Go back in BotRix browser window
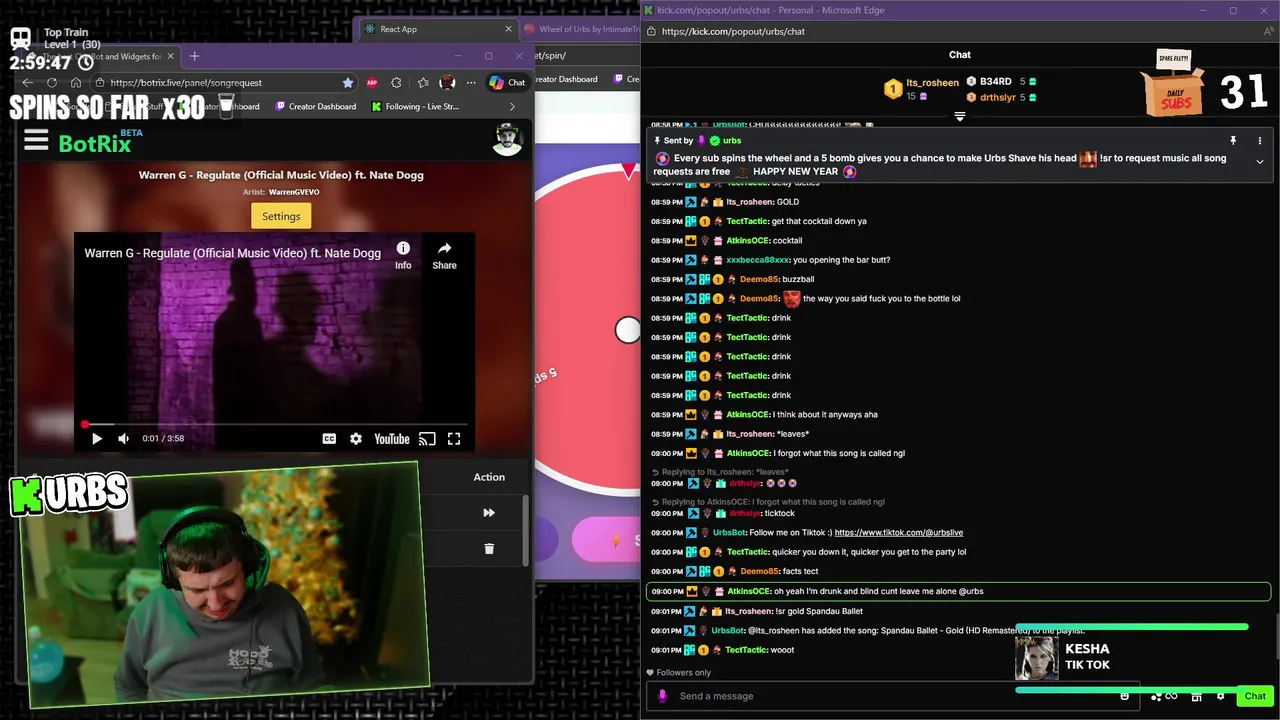Screen dimensions: 1280x720 point(28,83)
